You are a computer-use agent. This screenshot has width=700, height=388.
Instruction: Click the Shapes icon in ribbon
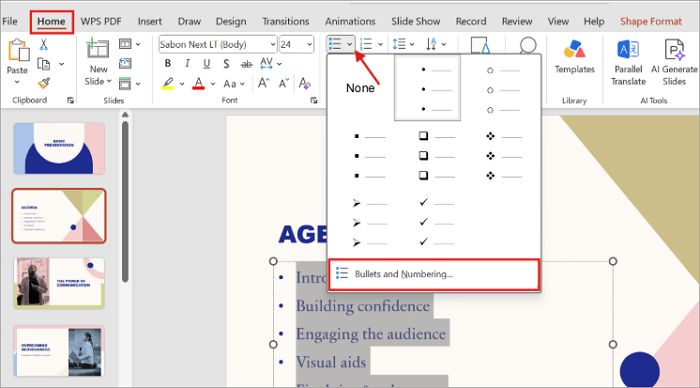(x=480, y=45)
